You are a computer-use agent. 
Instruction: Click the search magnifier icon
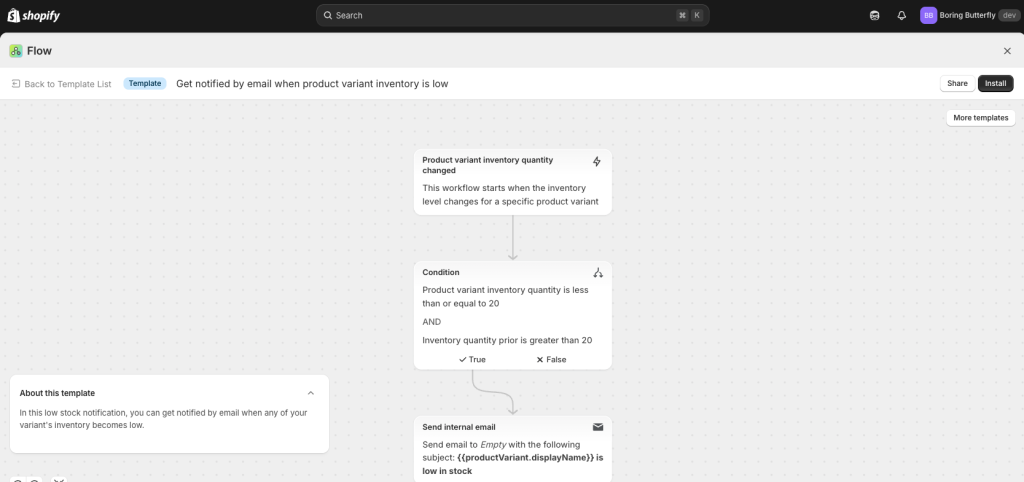(327, 15)
